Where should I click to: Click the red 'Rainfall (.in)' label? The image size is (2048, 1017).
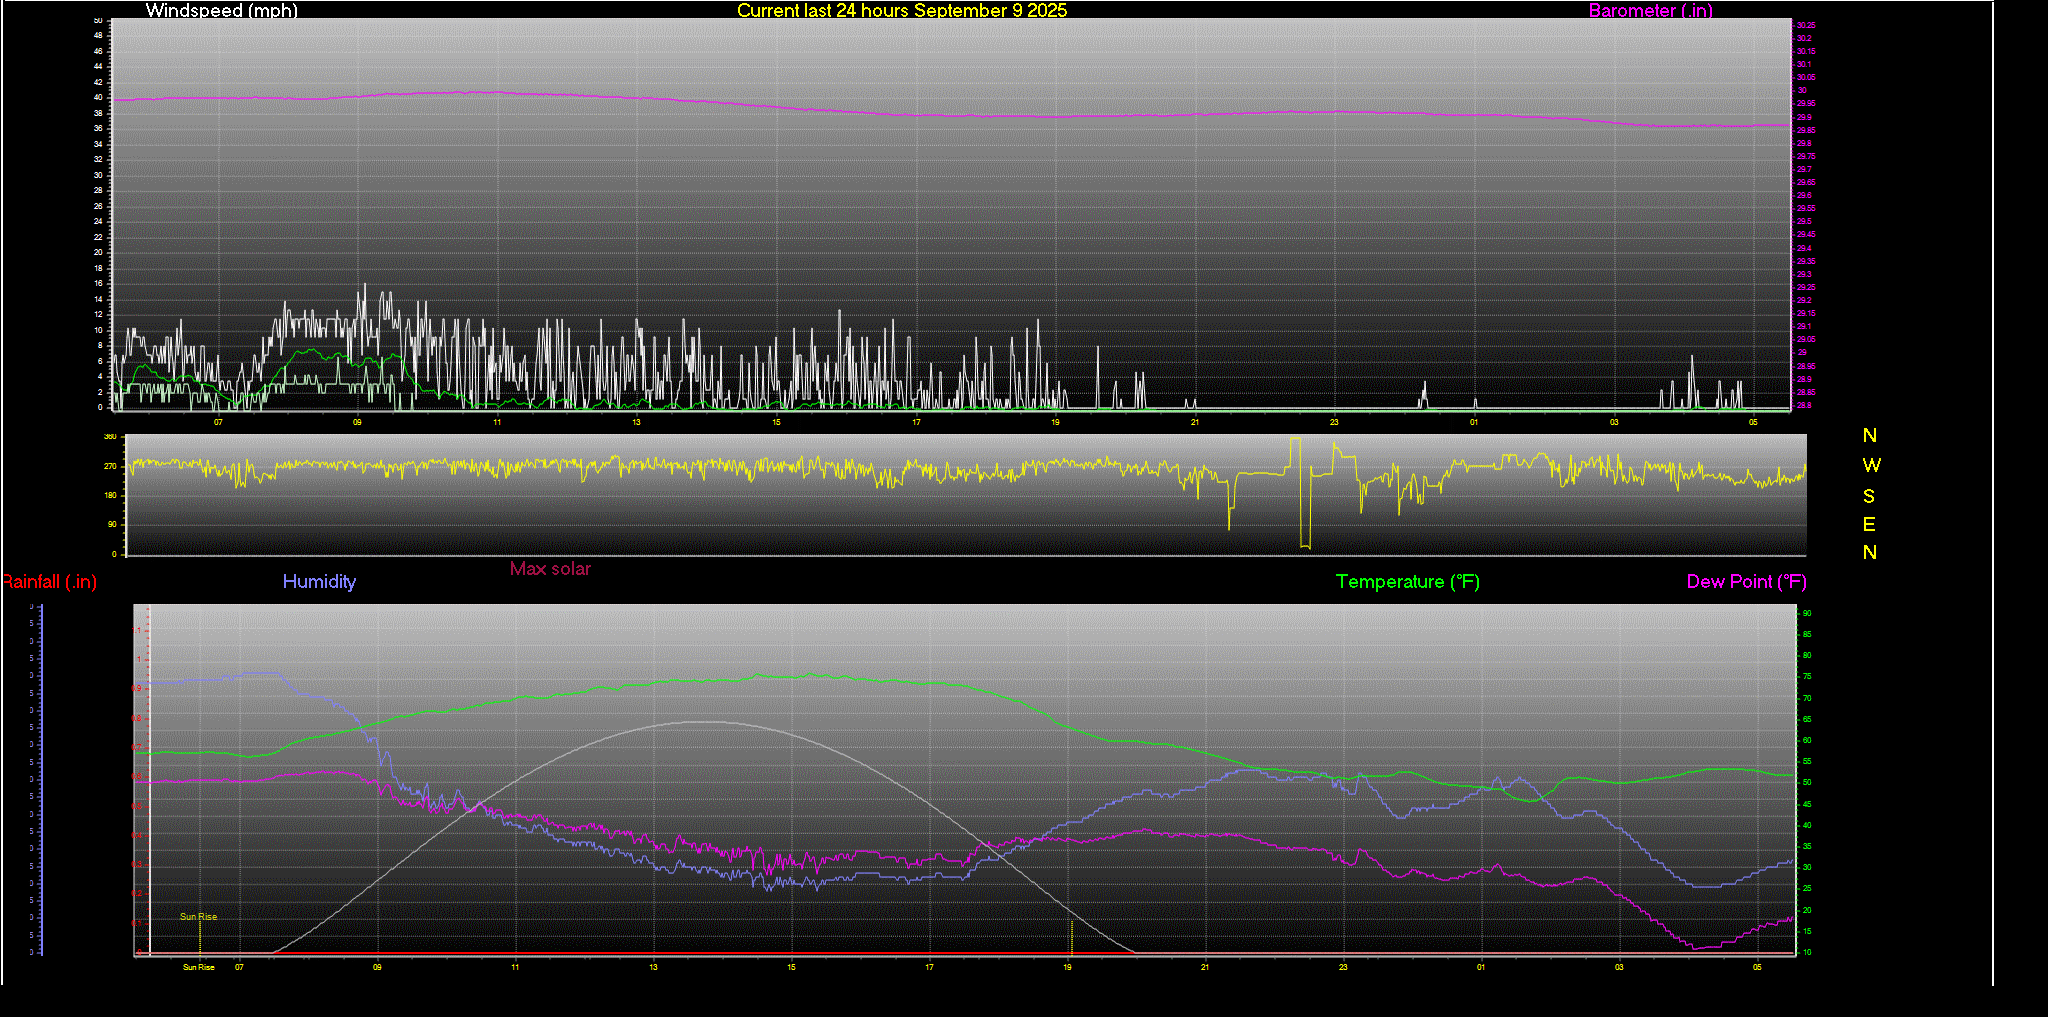click(x=49, y=582)
